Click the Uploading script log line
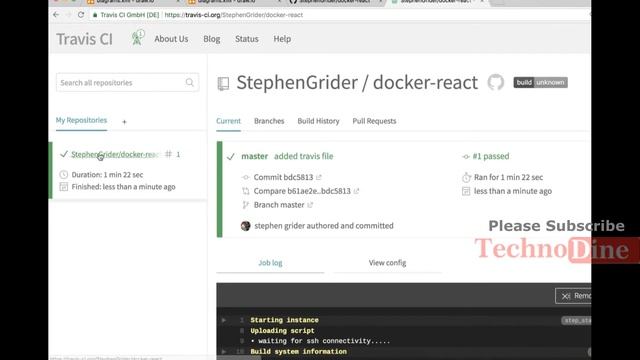Image resolution: width=640 pixels, height=360 pixels. point(282,331)
